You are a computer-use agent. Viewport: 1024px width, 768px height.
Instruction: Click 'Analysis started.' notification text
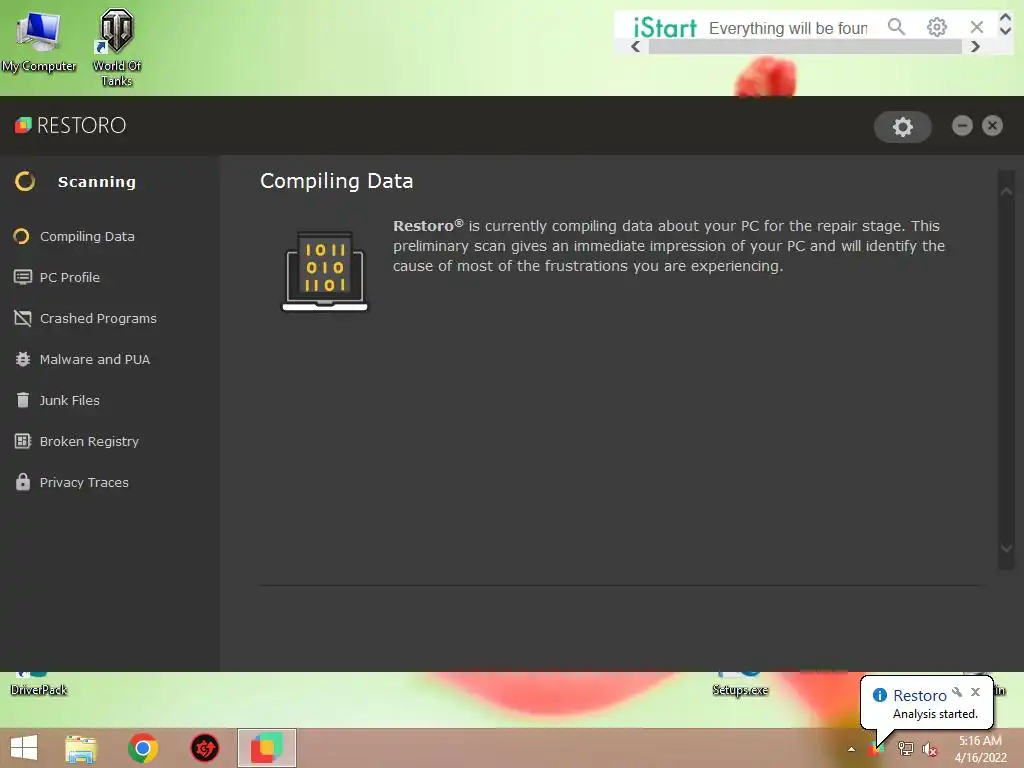(x=935, y=714)
